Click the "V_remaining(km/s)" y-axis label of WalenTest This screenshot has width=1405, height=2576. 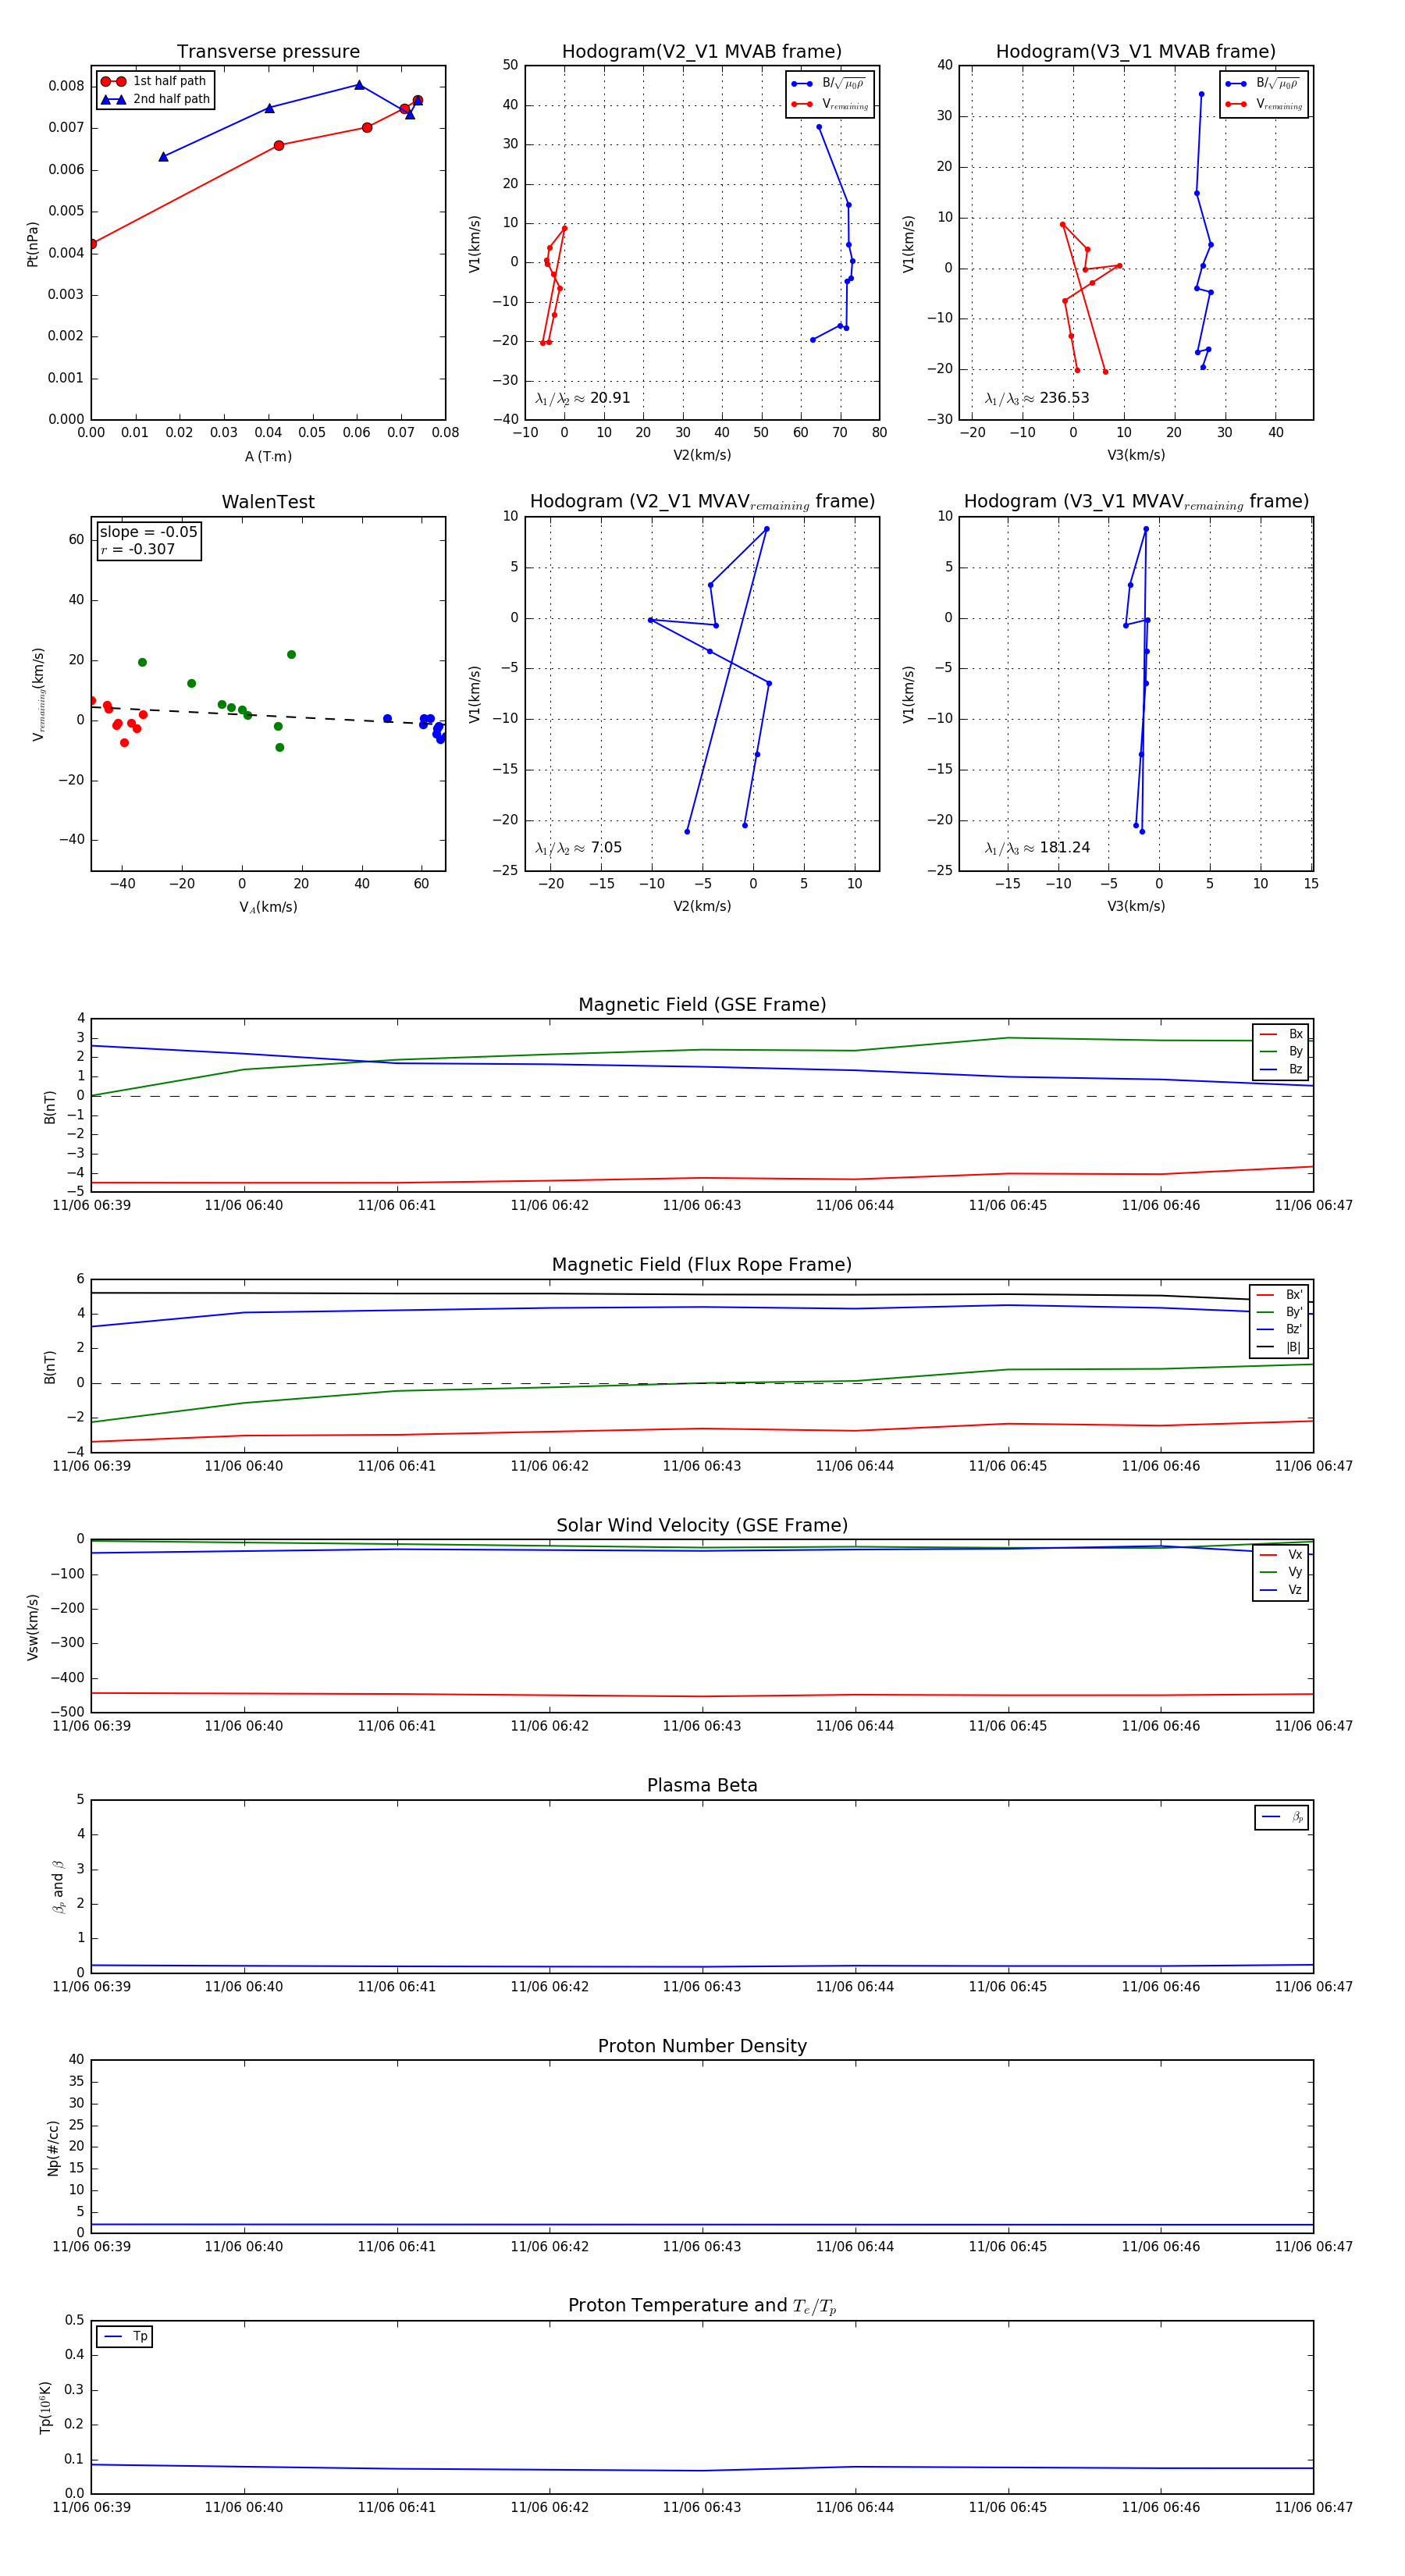38,694
